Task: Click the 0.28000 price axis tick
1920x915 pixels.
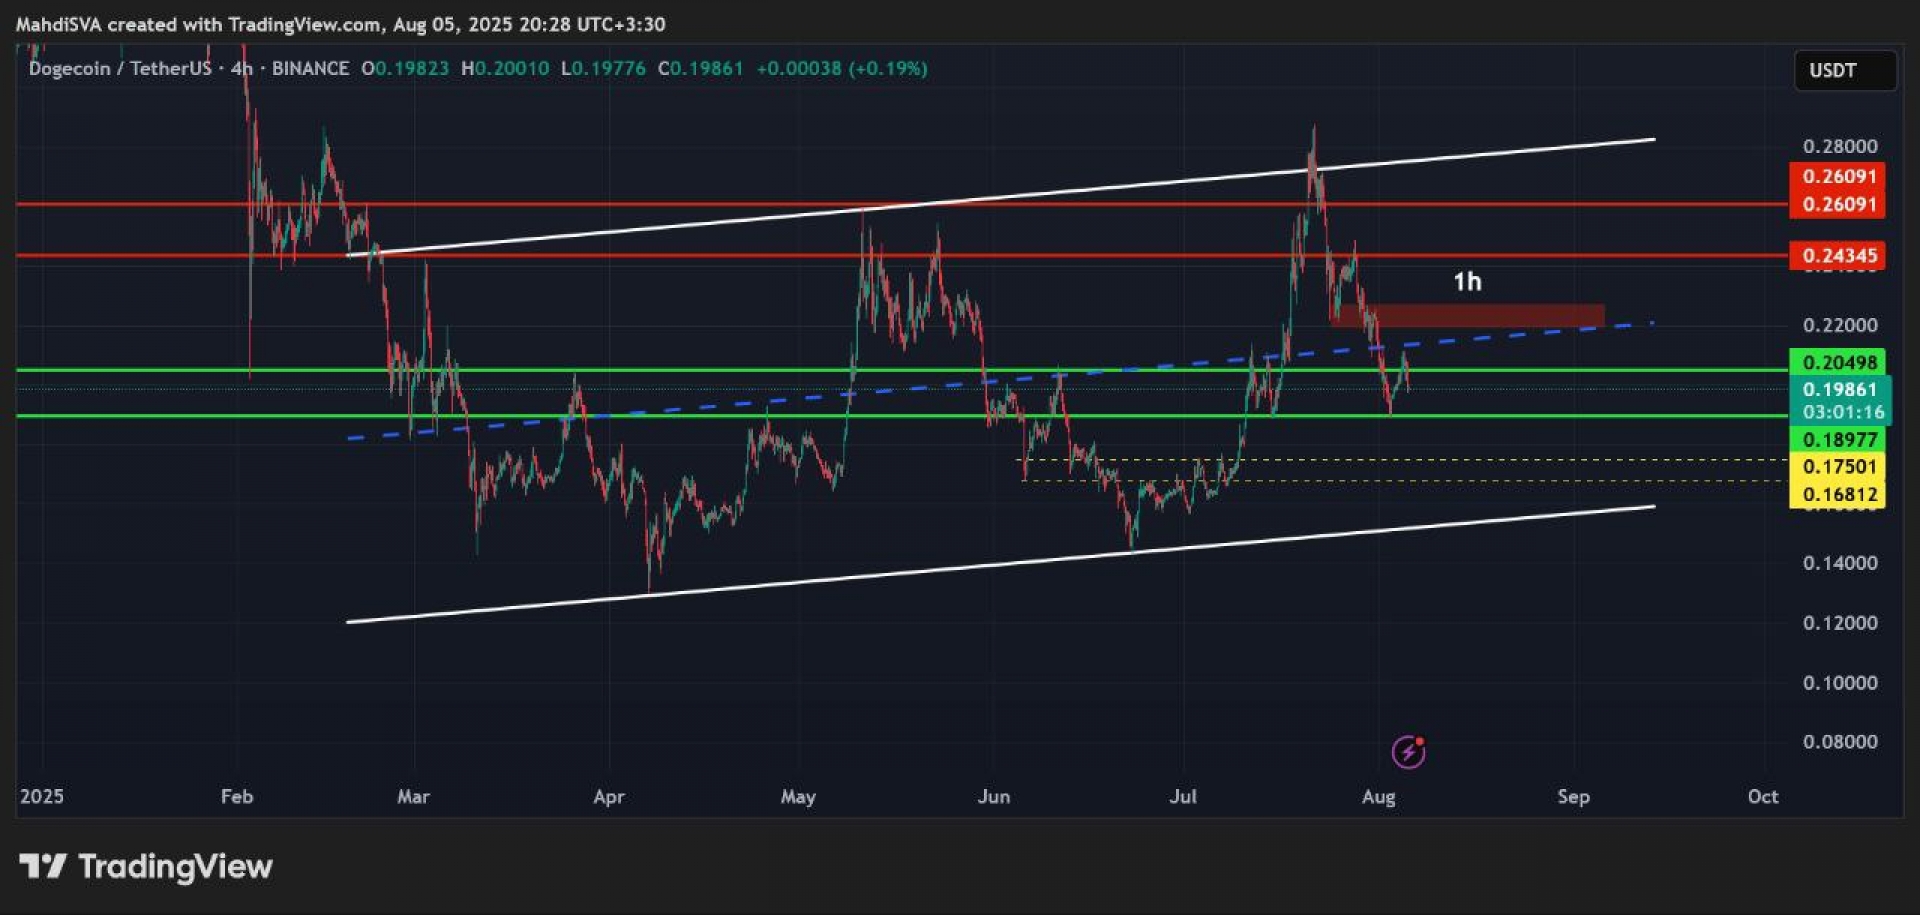Action: pos(1839,147)
